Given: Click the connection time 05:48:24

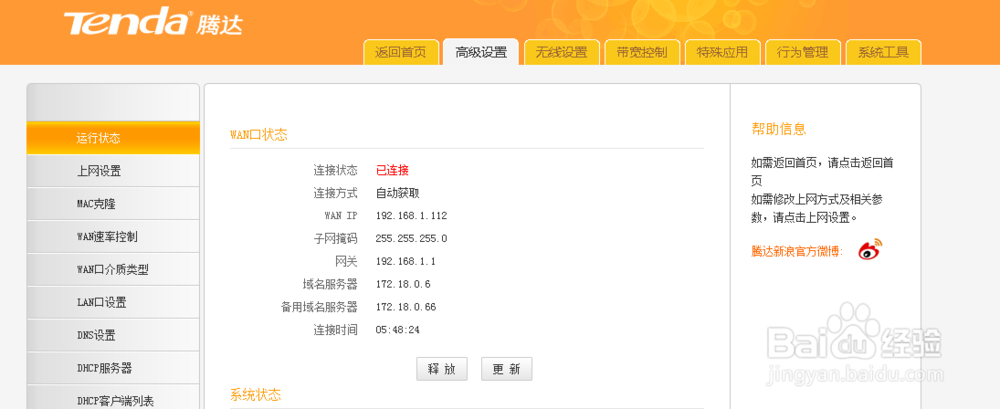Looking at the screenshot, I should click(x=397, y=330).
